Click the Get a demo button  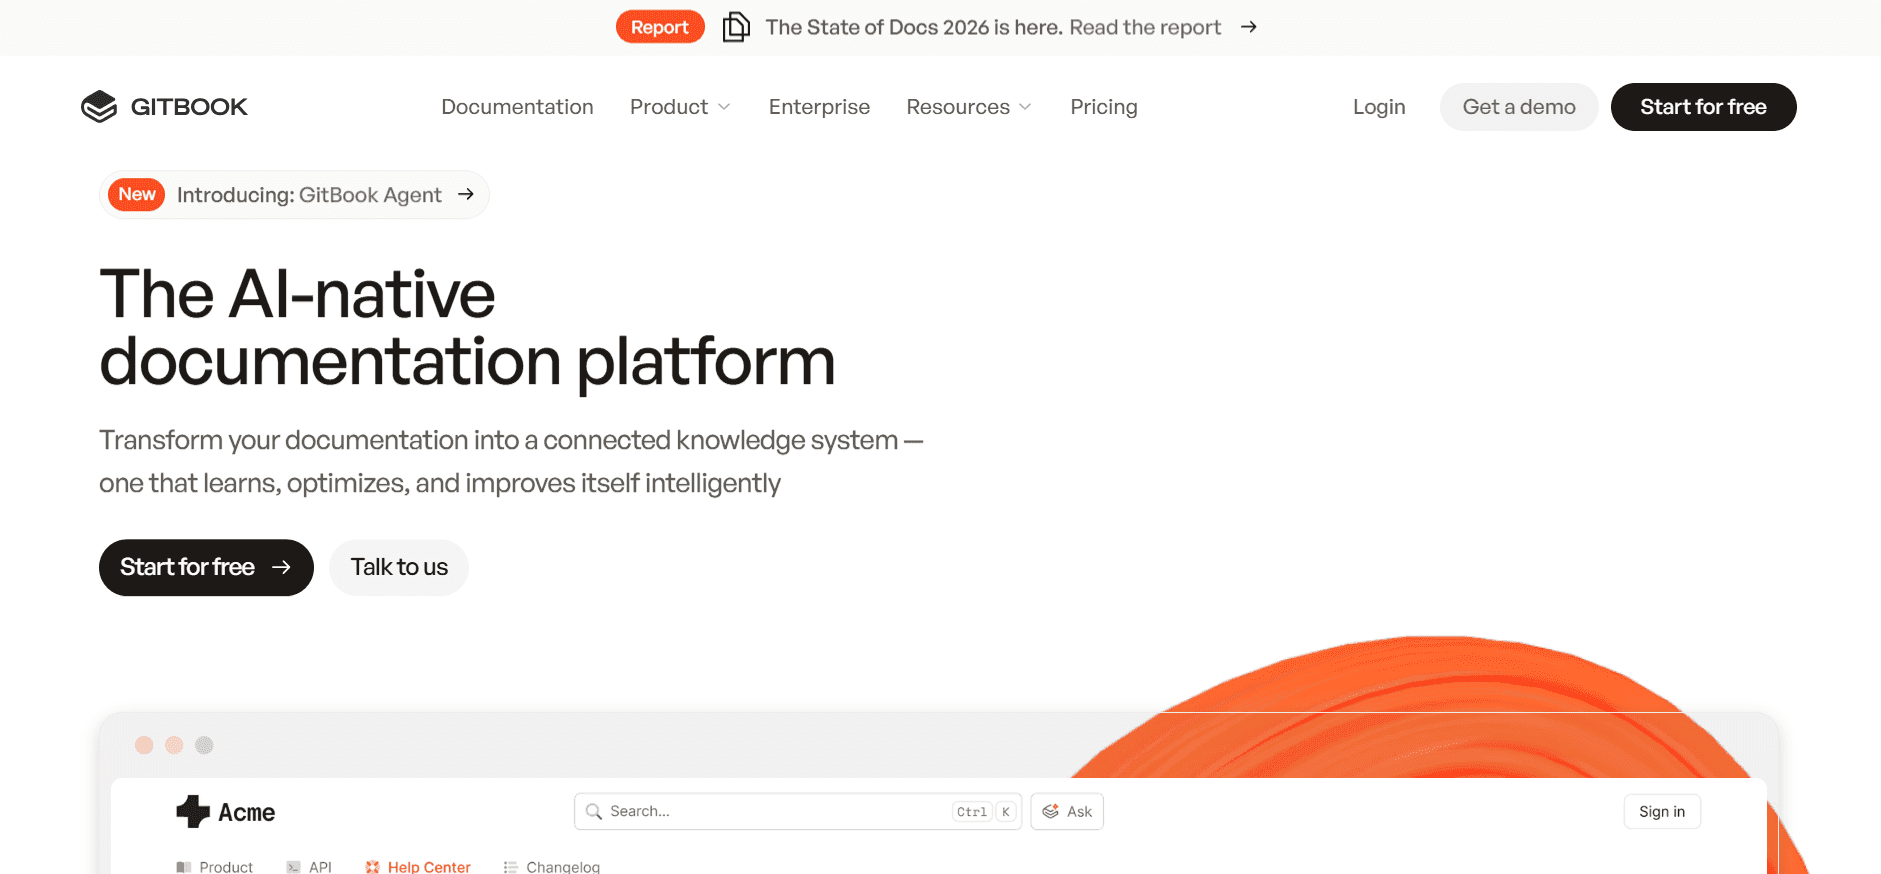(1519, 107)
